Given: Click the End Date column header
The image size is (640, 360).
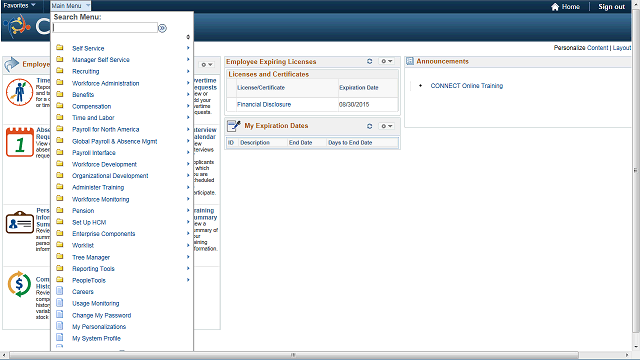Looking at the screenshot, I should coord(300,143).
